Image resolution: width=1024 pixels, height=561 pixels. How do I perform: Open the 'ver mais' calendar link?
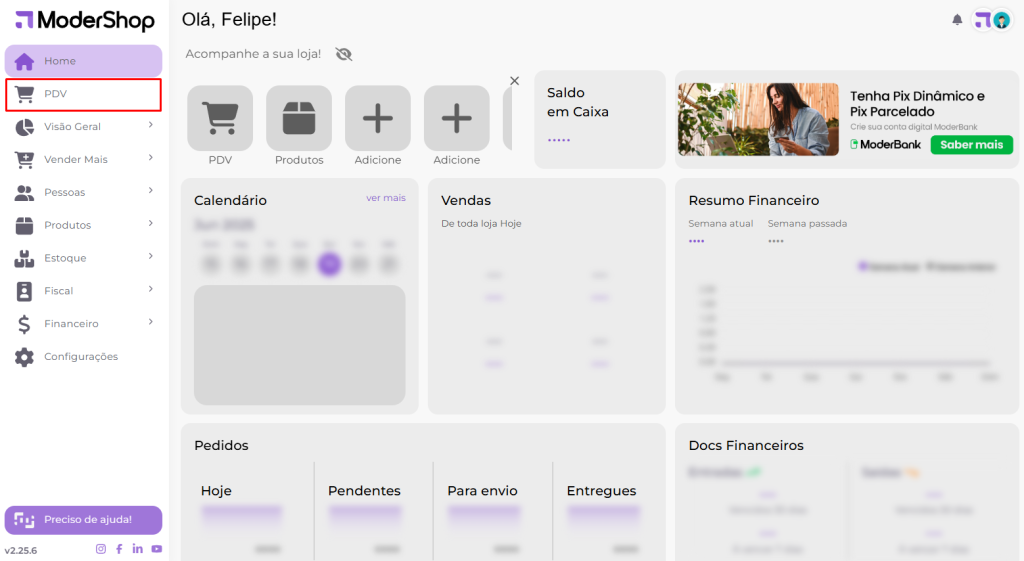(x=385, y=198)
